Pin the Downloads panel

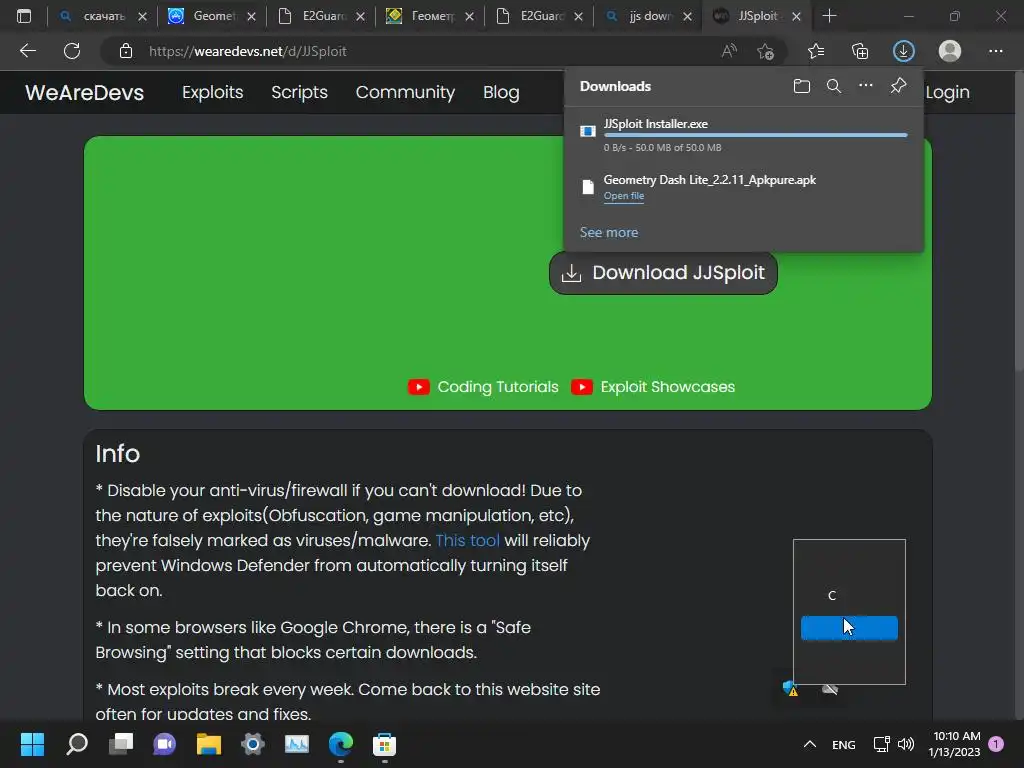point(899,86)
